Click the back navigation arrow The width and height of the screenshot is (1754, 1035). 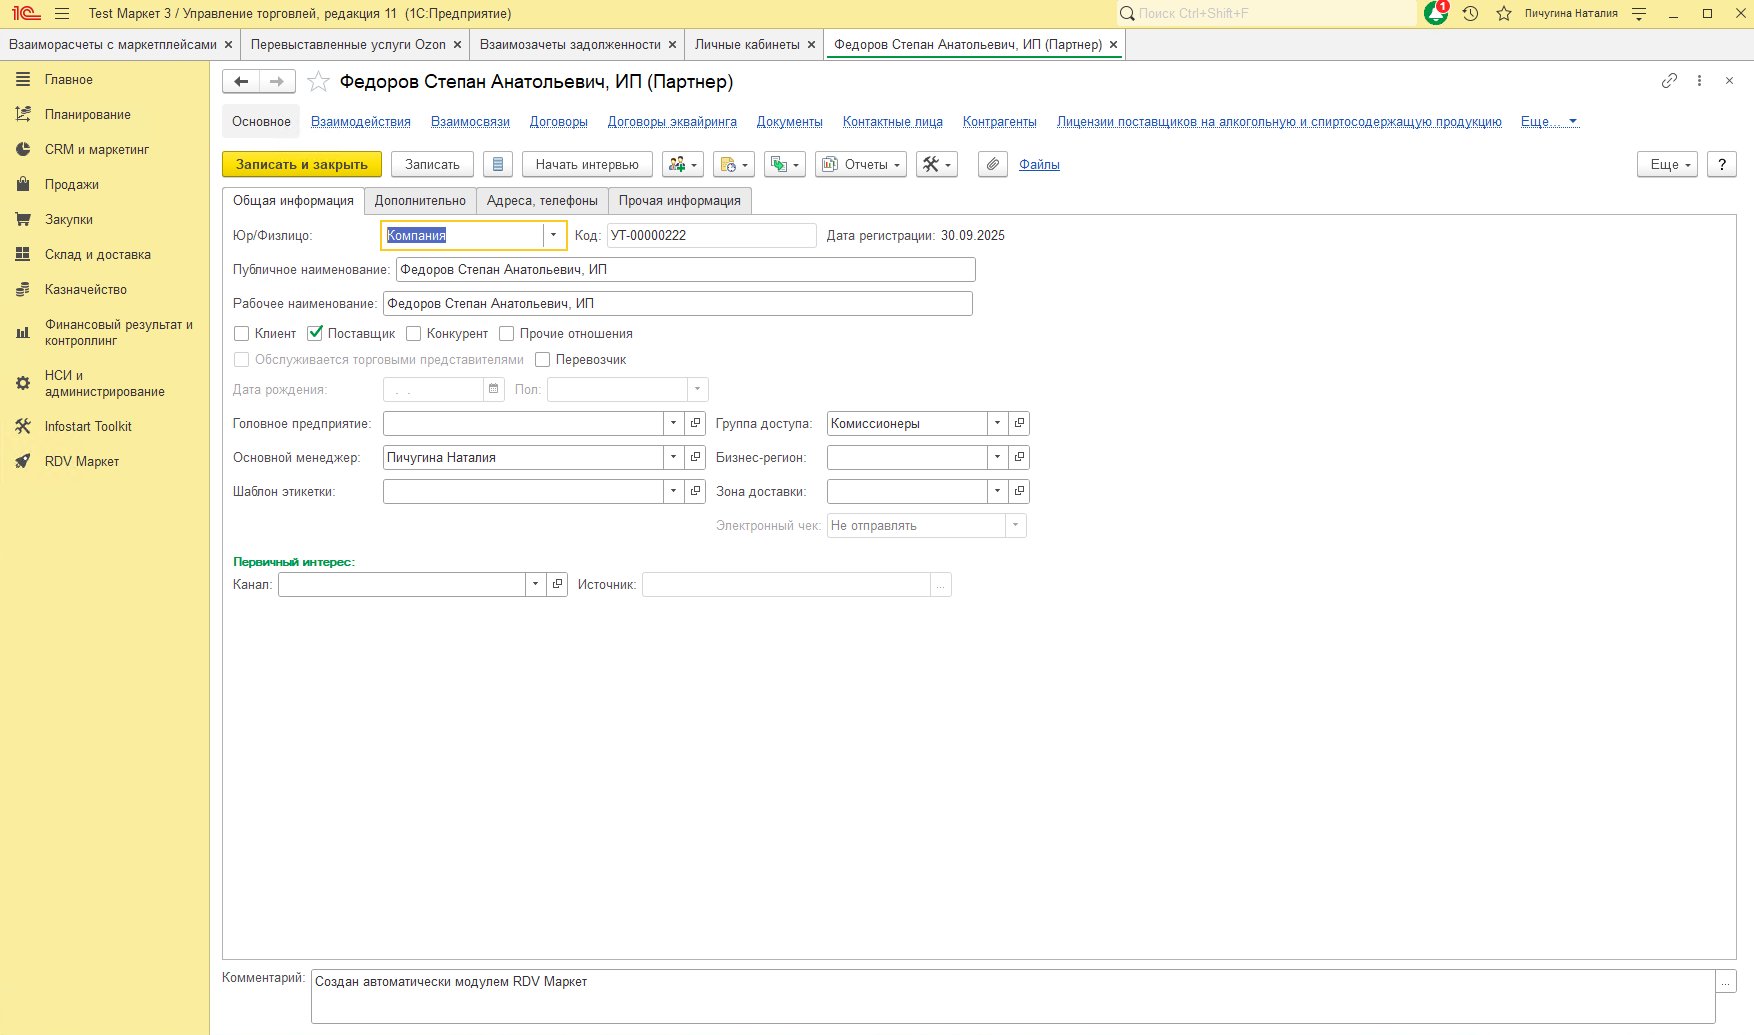(x=241, y=82)
